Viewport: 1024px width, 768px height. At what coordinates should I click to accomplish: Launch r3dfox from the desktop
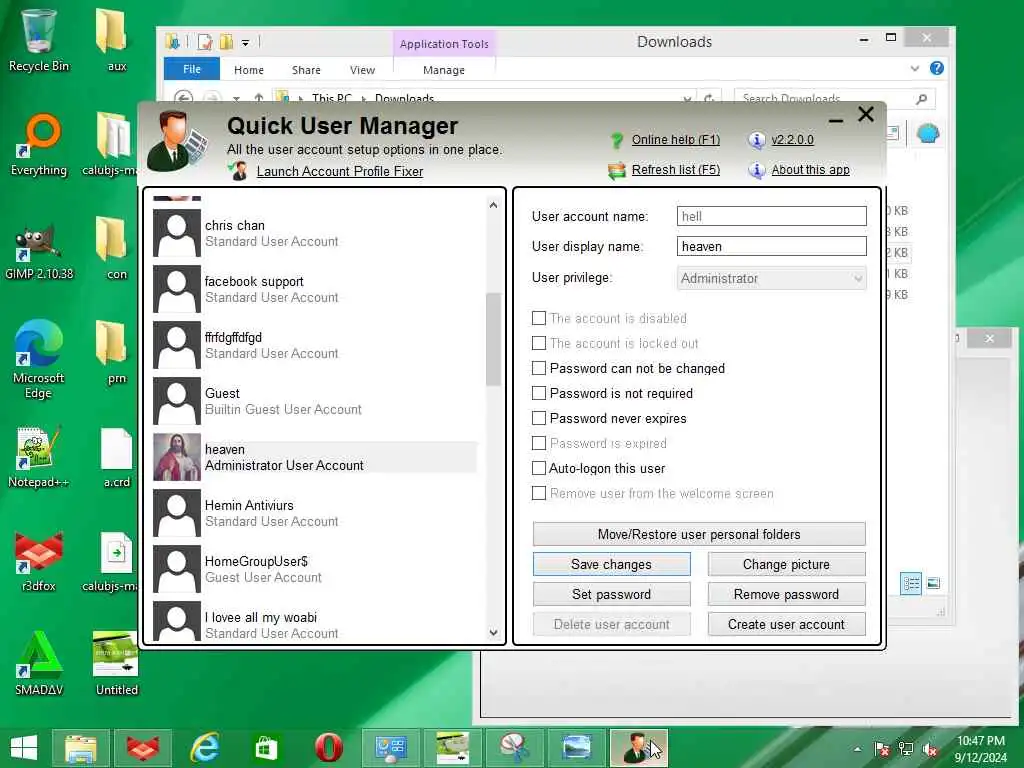39,562
